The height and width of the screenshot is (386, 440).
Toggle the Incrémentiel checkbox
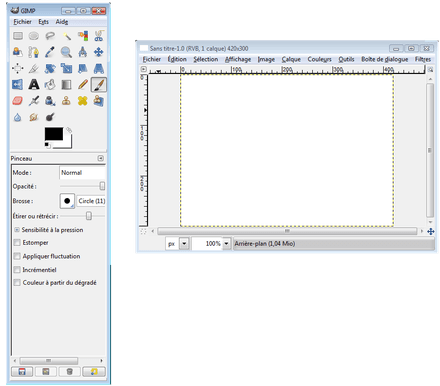pos(17,270)
